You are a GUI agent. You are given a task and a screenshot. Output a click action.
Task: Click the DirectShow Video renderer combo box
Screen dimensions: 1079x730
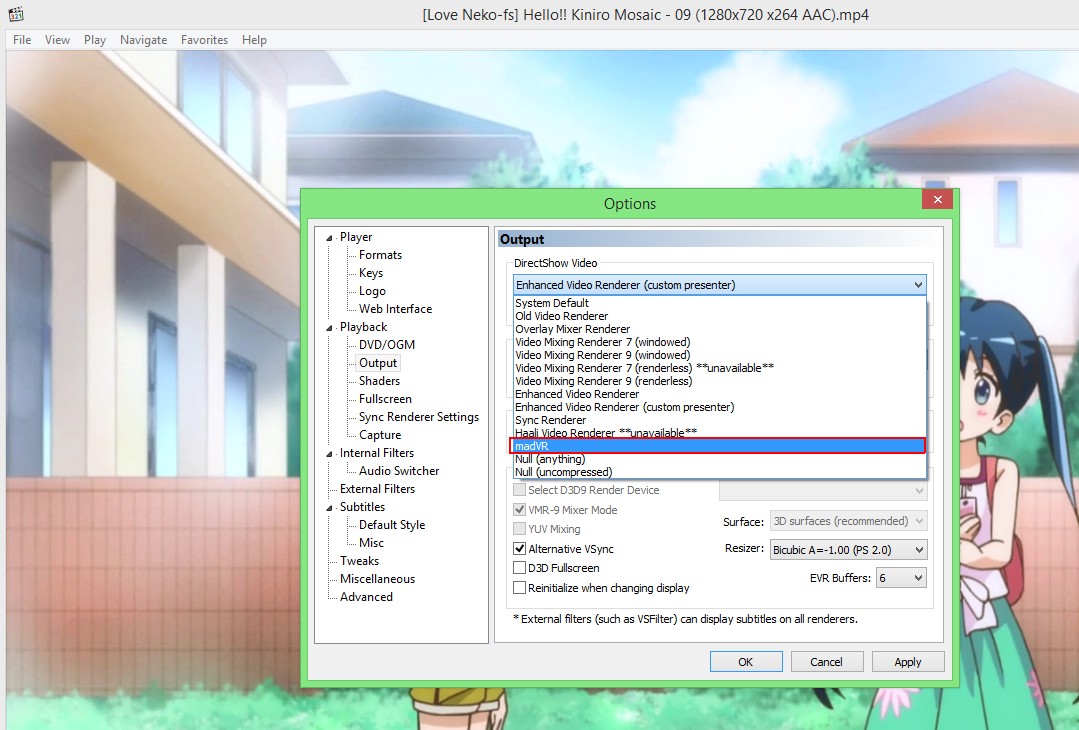pos(719,285)
